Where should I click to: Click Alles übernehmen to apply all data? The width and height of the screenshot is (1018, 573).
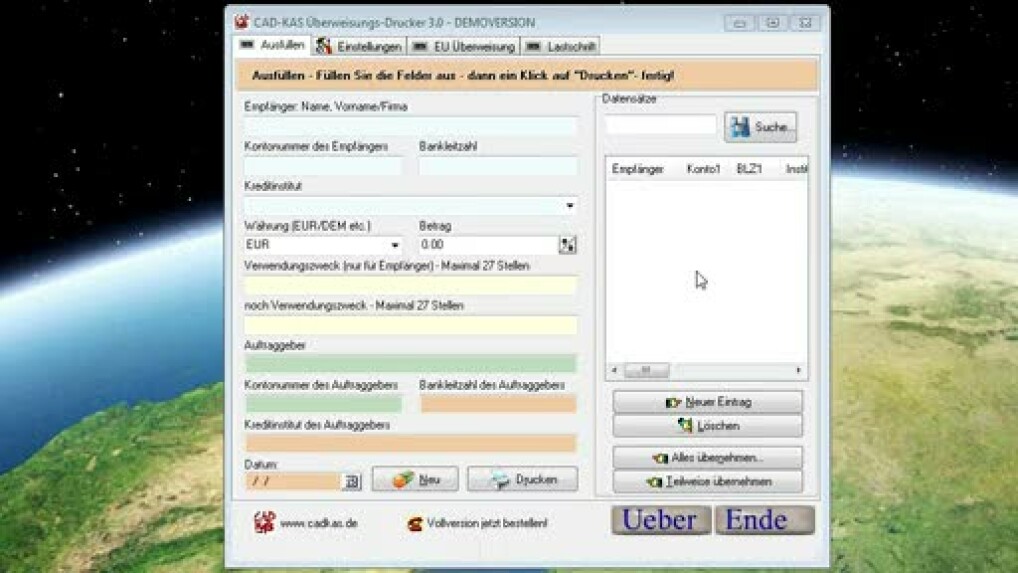tap(707, 458)
